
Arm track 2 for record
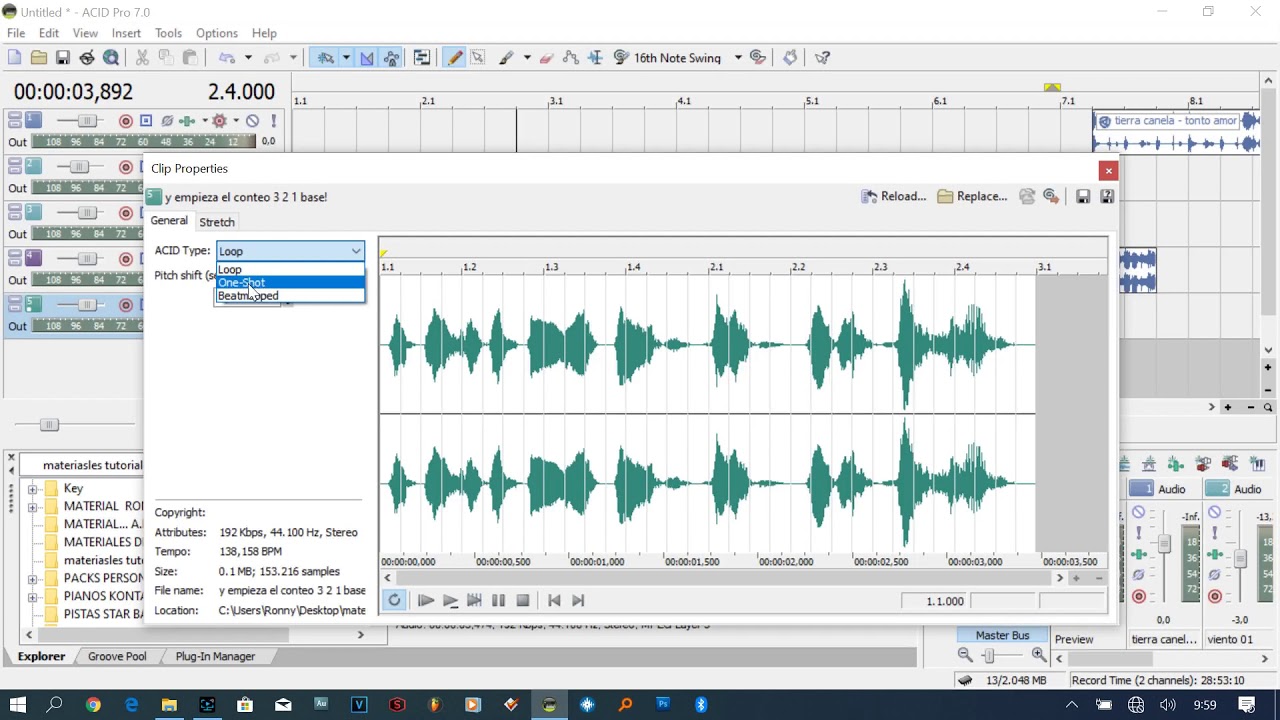click(x=125, y=167)
